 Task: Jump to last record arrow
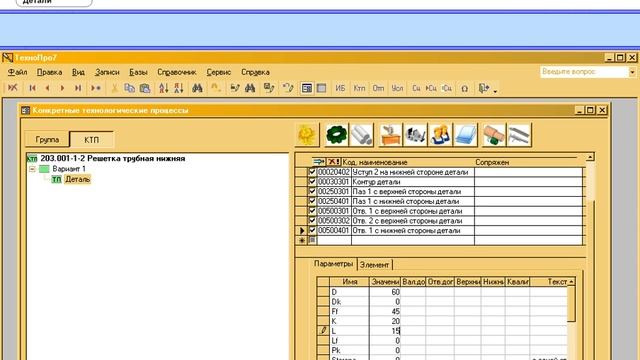click(78, 88)
